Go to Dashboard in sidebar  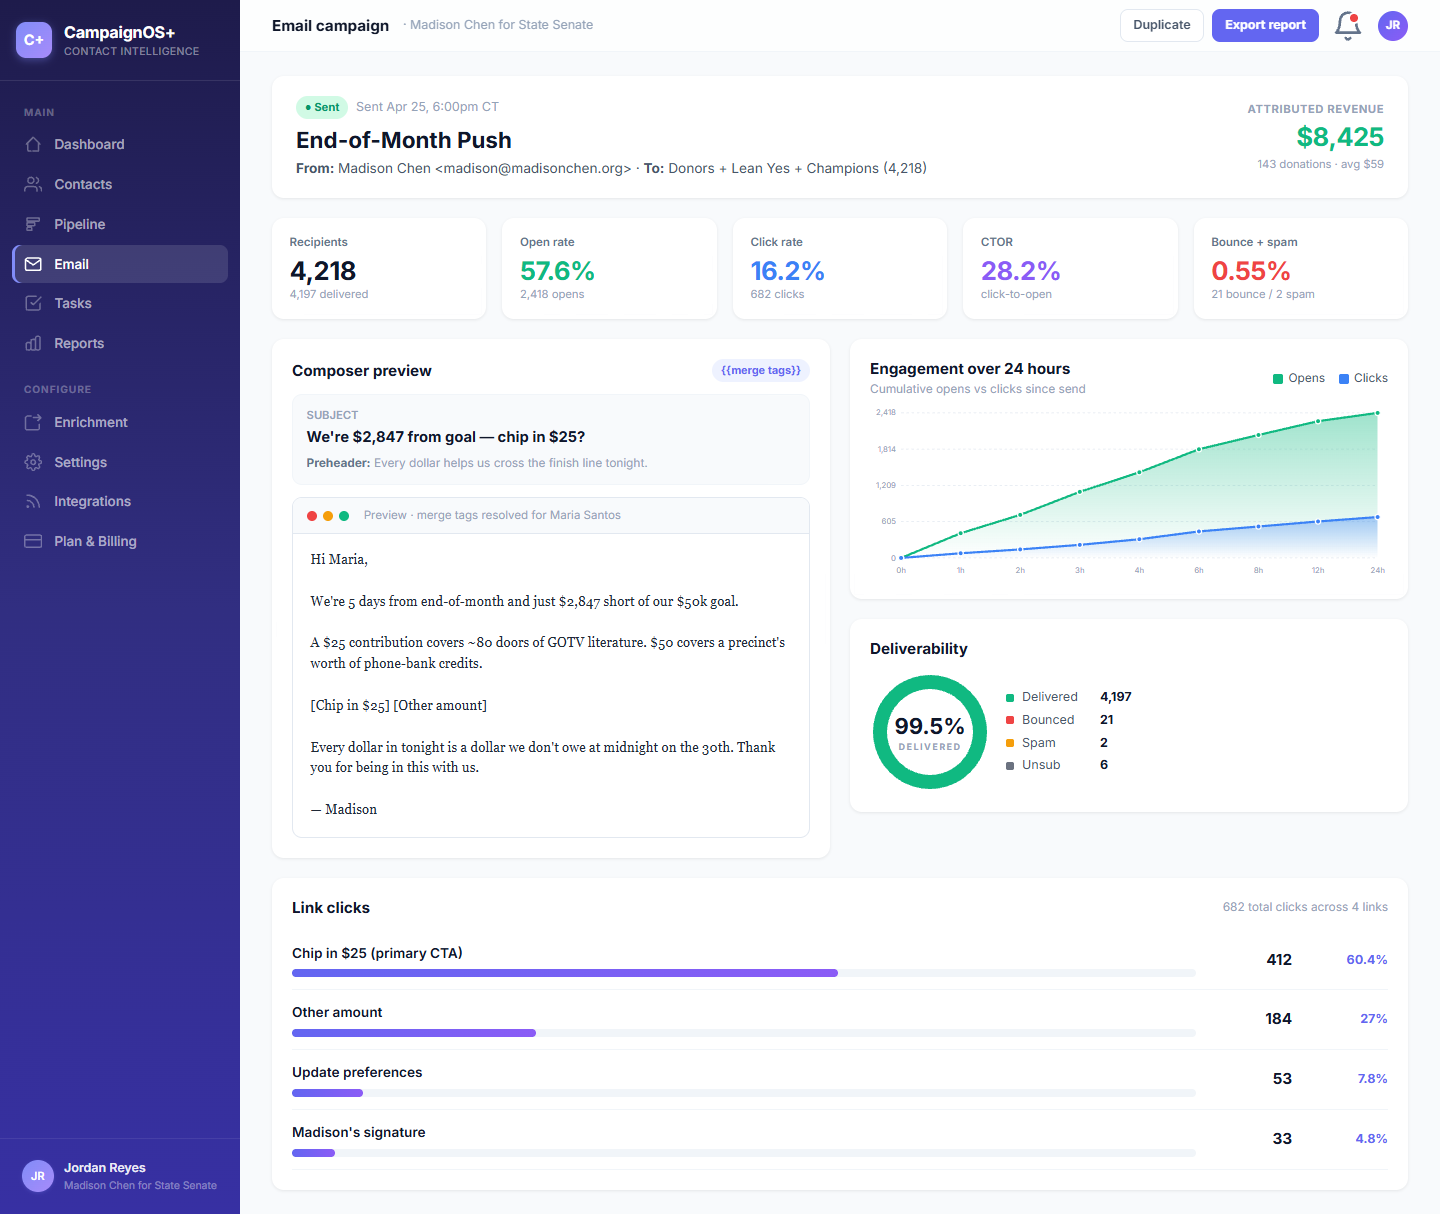pyautogui.click(x=120, y=144)
